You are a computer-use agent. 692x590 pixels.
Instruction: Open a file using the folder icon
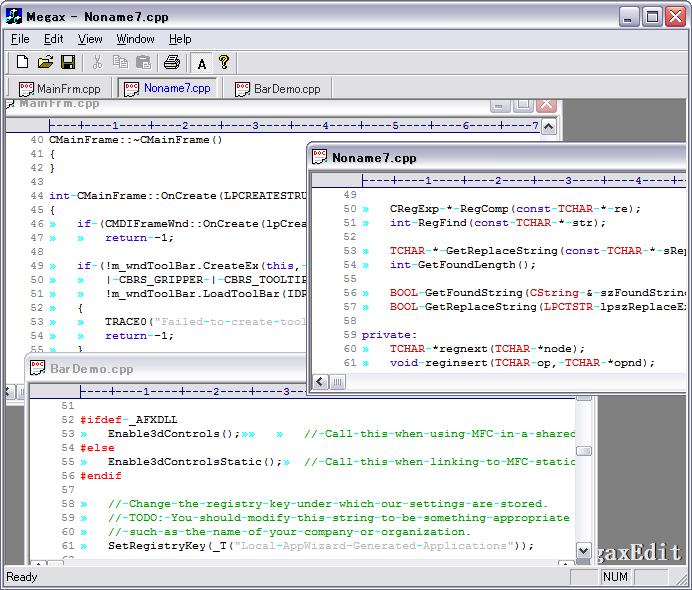(x=45, y=62)
